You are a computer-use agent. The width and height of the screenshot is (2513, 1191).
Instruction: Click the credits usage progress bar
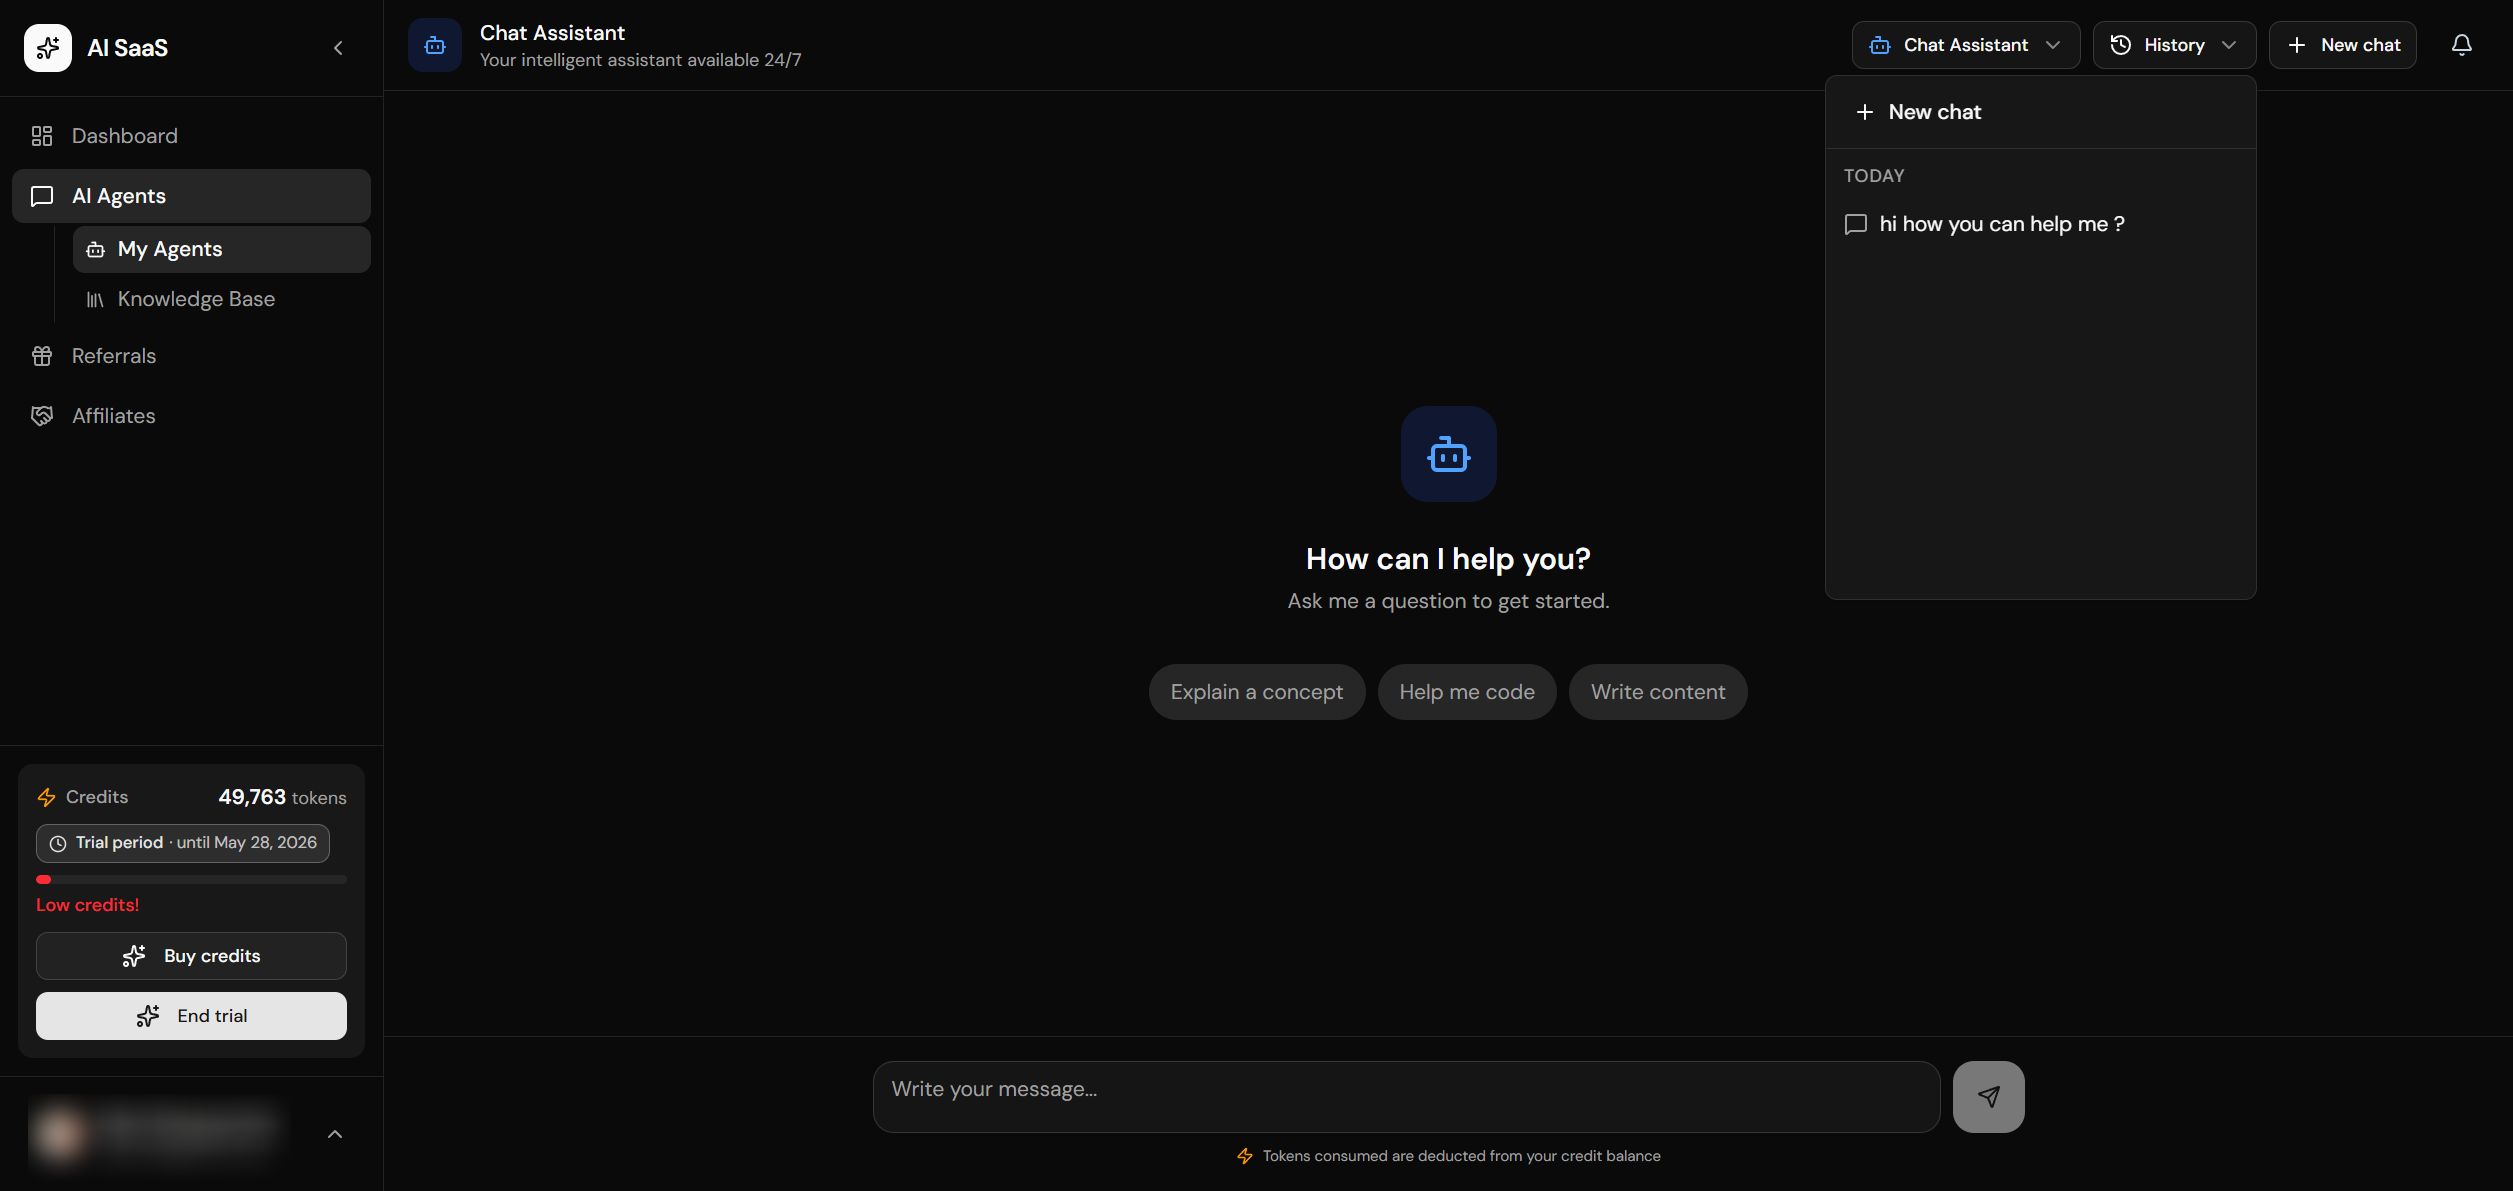coord(191,880)
